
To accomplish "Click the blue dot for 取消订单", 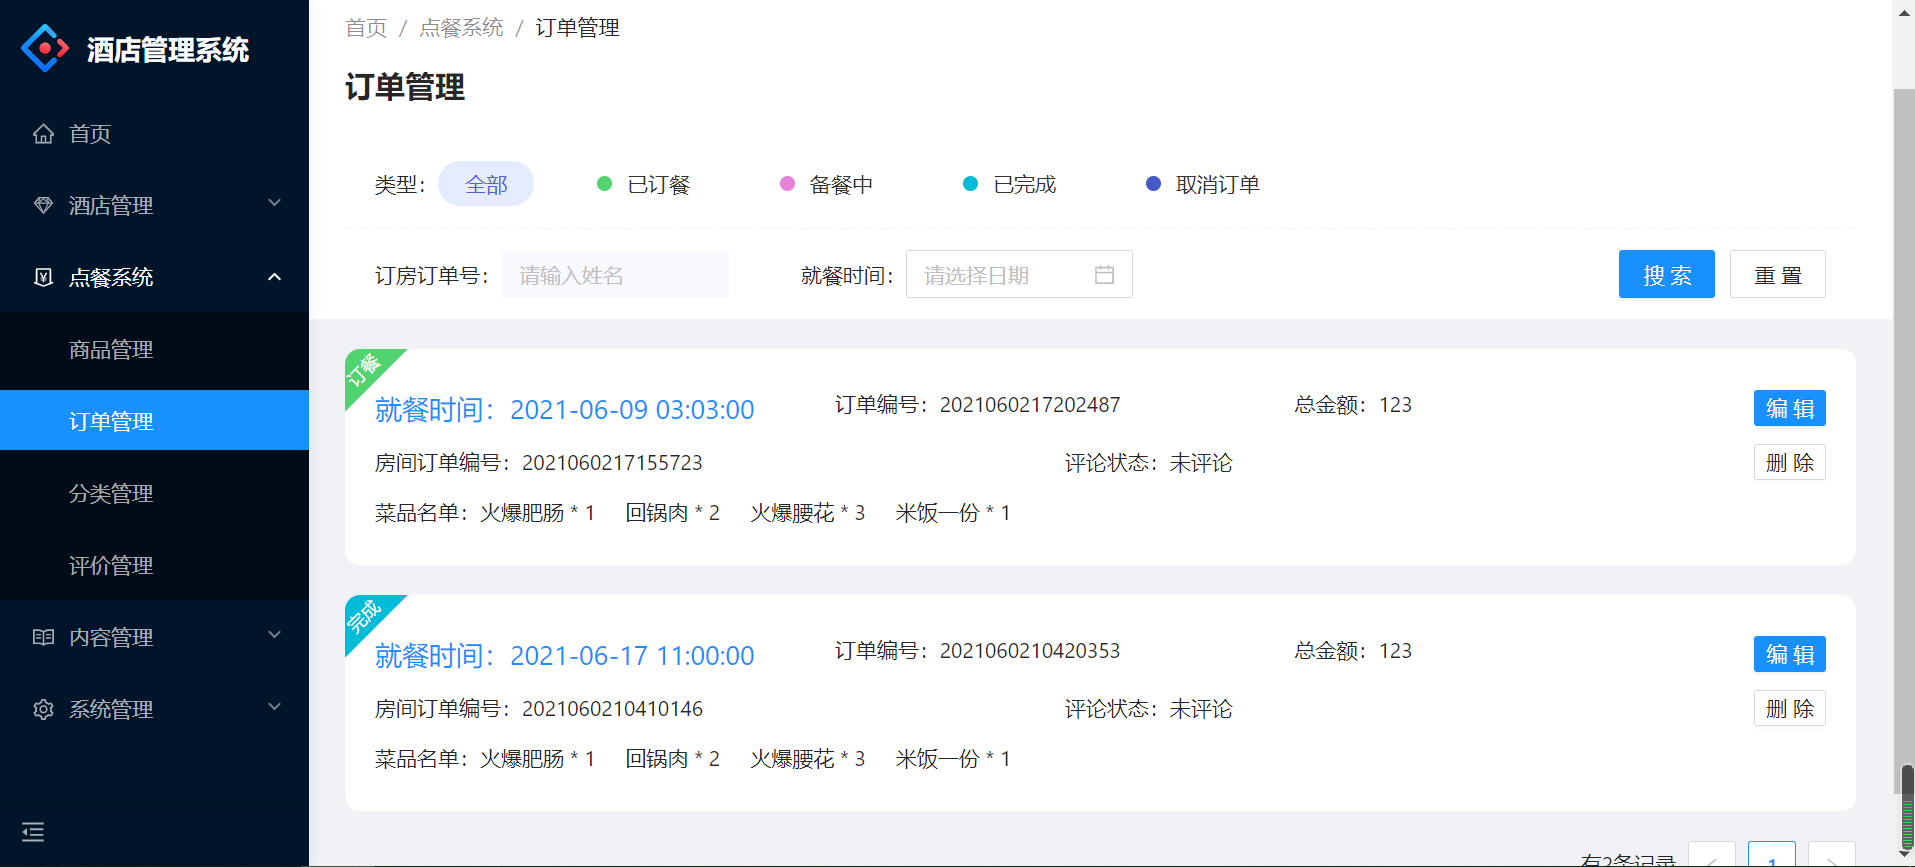I will [1153, 184].
